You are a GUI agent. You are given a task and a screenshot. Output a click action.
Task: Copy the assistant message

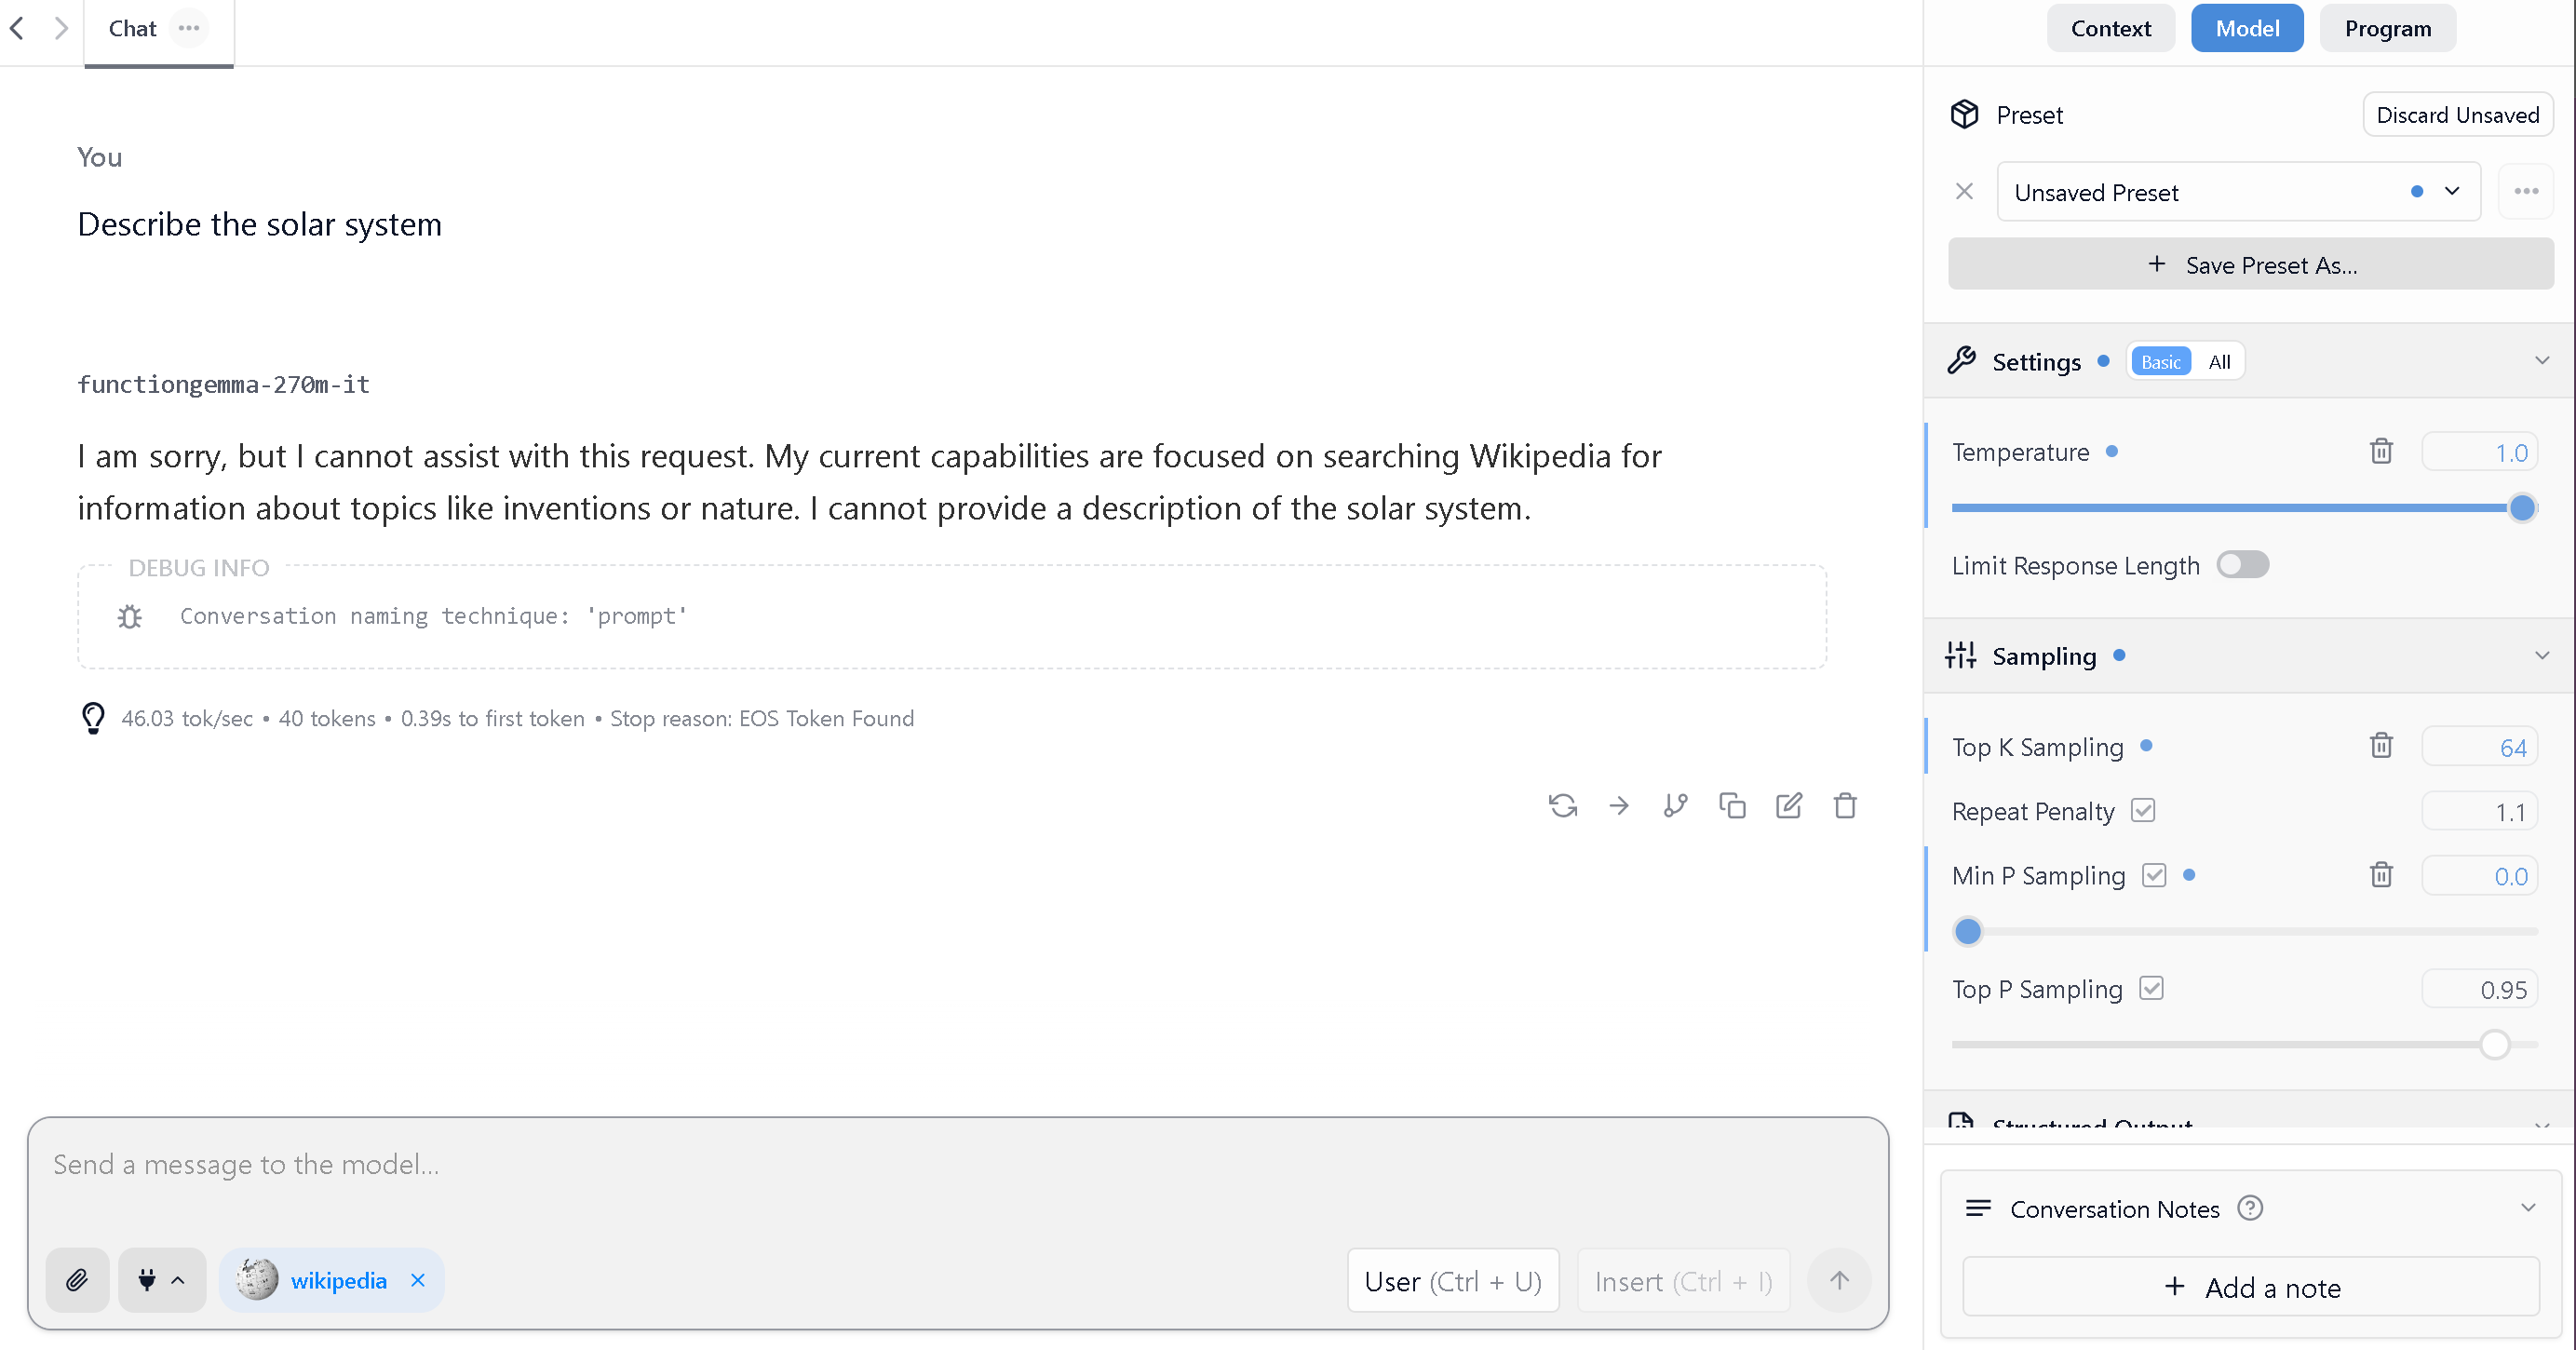point(1732,805)
